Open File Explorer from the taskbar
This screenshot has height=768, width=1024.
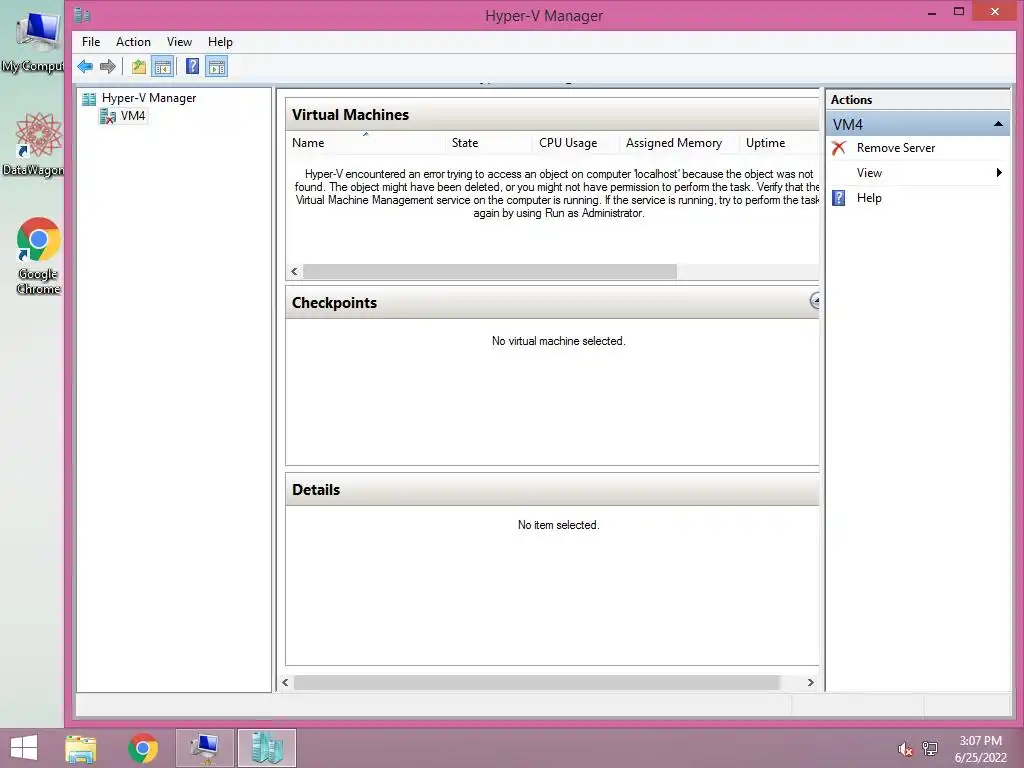click(x=81, y=748)
